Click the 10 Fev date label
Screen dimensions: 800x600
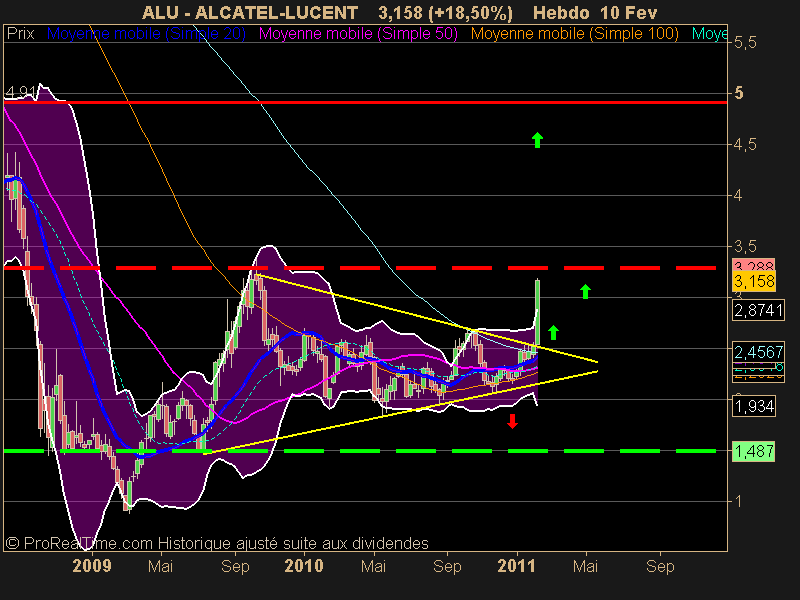[x=629, y=12]
